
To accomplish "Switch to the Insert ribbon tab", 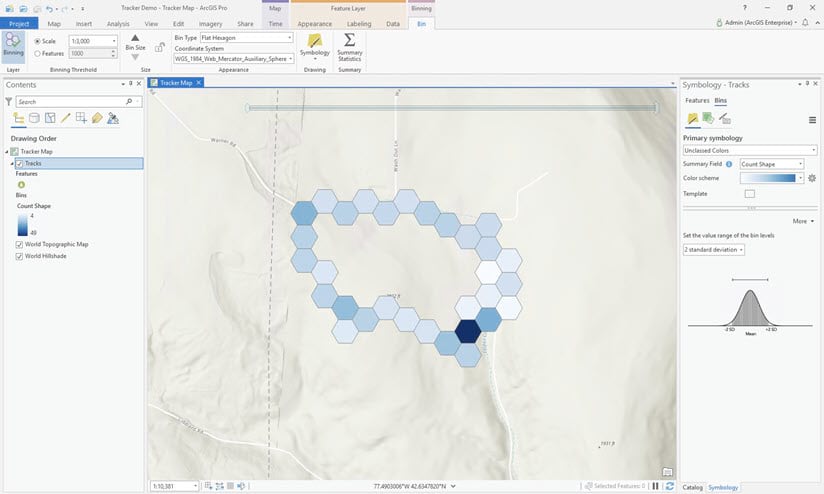I will (84, 24).
